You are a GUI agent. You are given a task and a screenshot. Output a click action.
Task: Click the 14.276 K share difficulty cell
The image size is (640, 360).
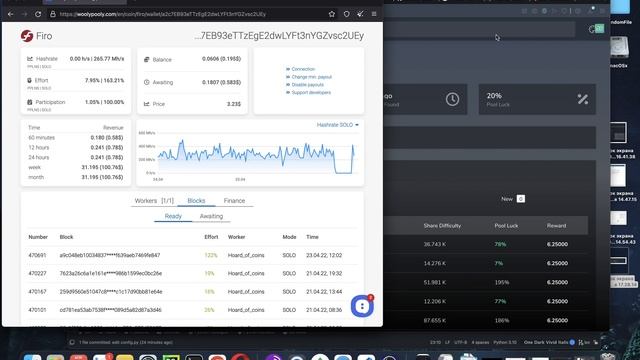point(435,263)
